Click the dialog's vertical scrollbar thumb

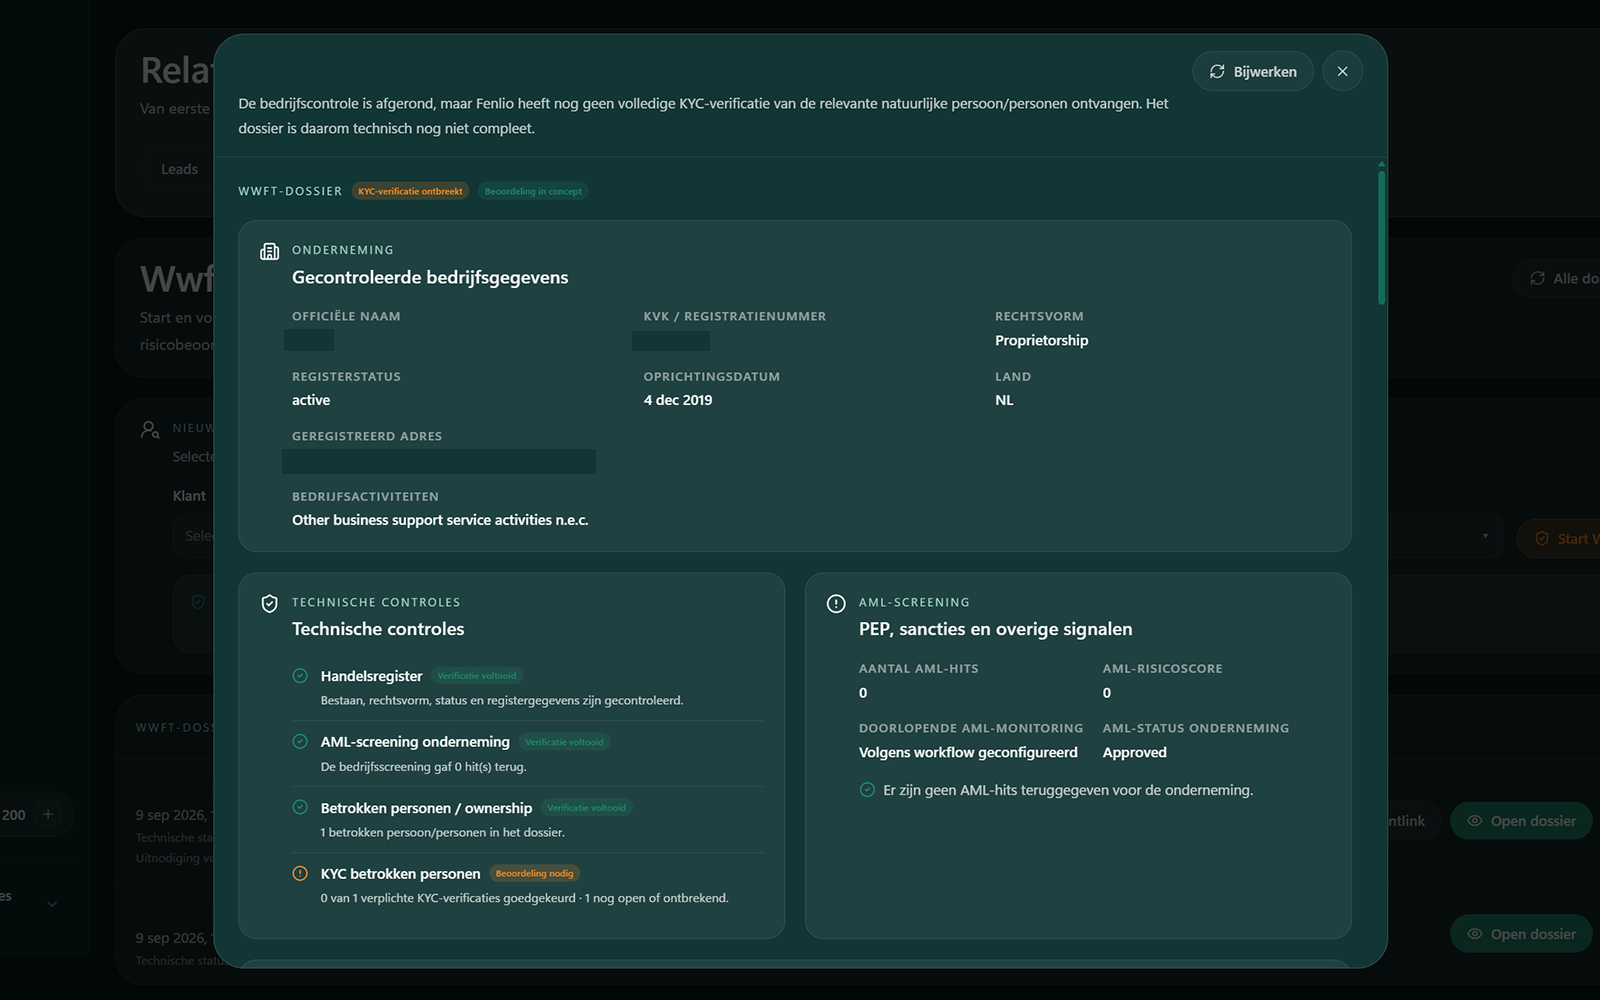point(1381,237)
